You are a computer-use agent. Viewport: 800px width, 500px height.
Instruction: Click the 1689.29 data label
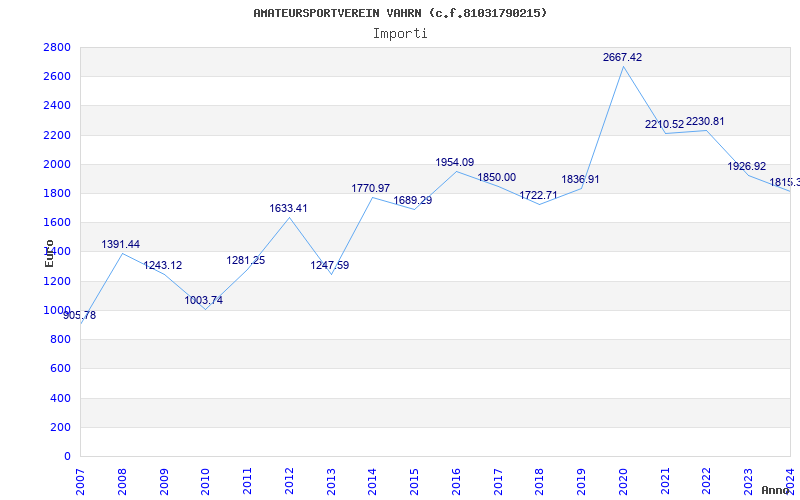[x=412, y=200]
